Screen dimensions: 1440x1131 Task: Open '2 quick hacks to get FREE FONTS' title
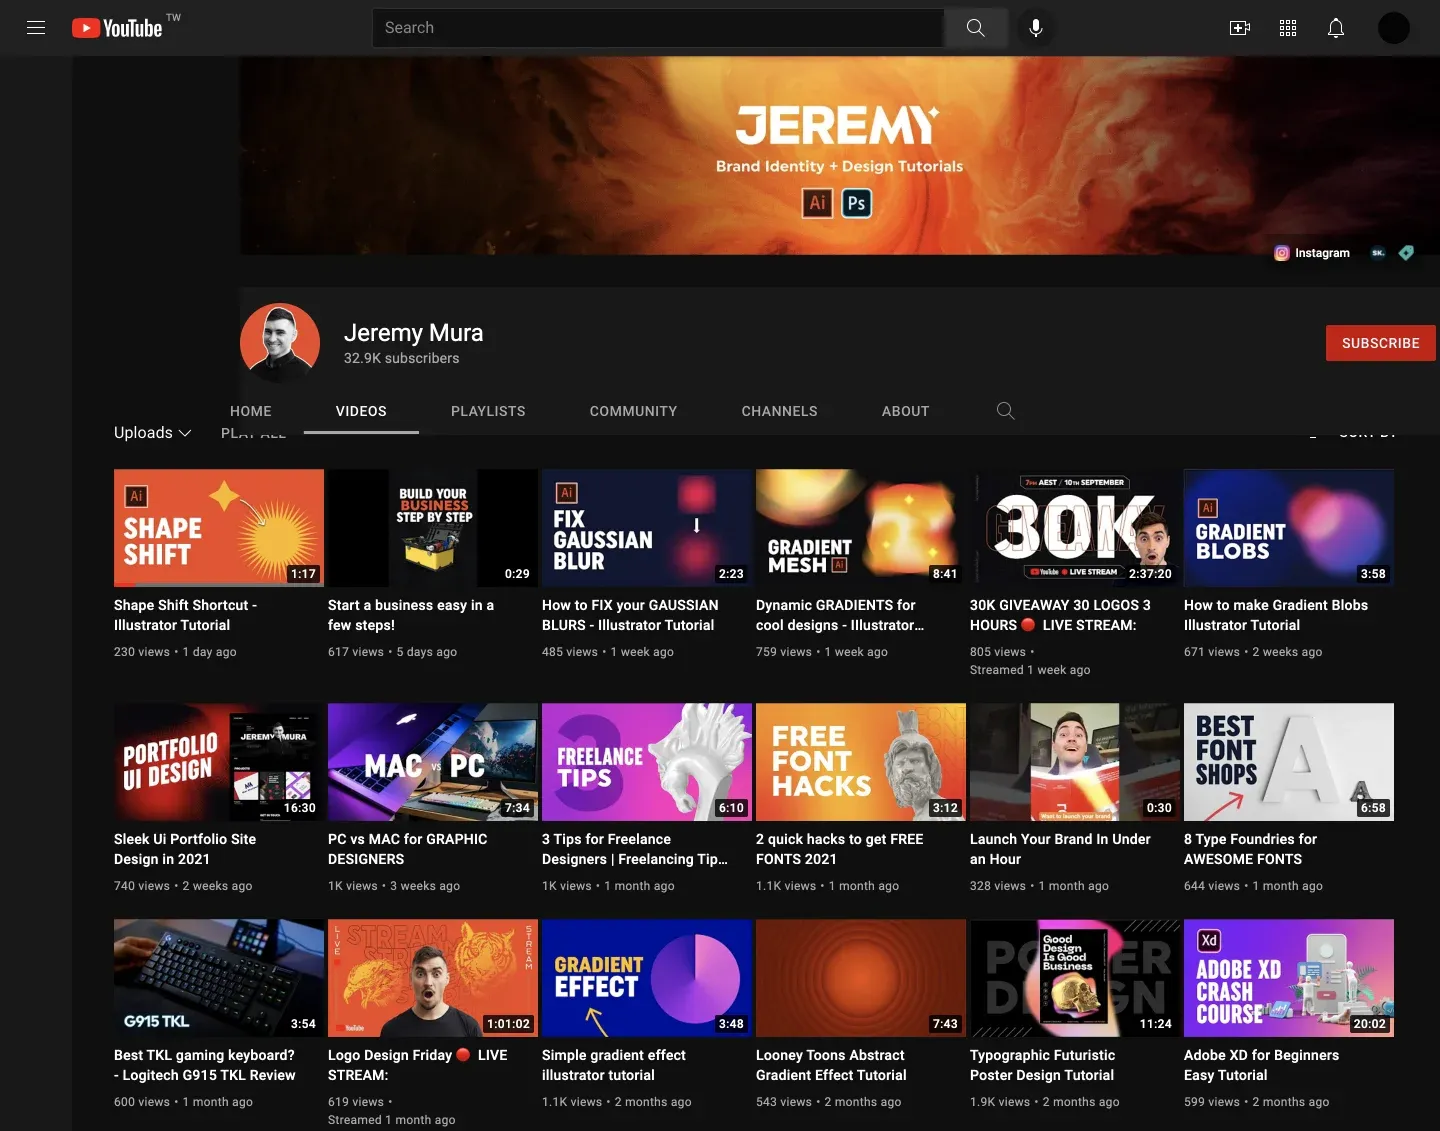coord(840,849)
